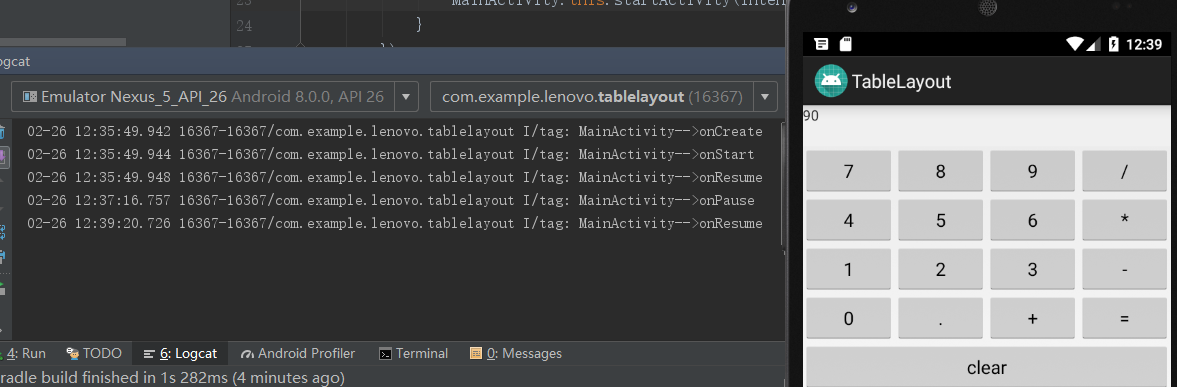Tap the 7 calculator button
This screenshot has width=1177, height=387.
(848, 172)
